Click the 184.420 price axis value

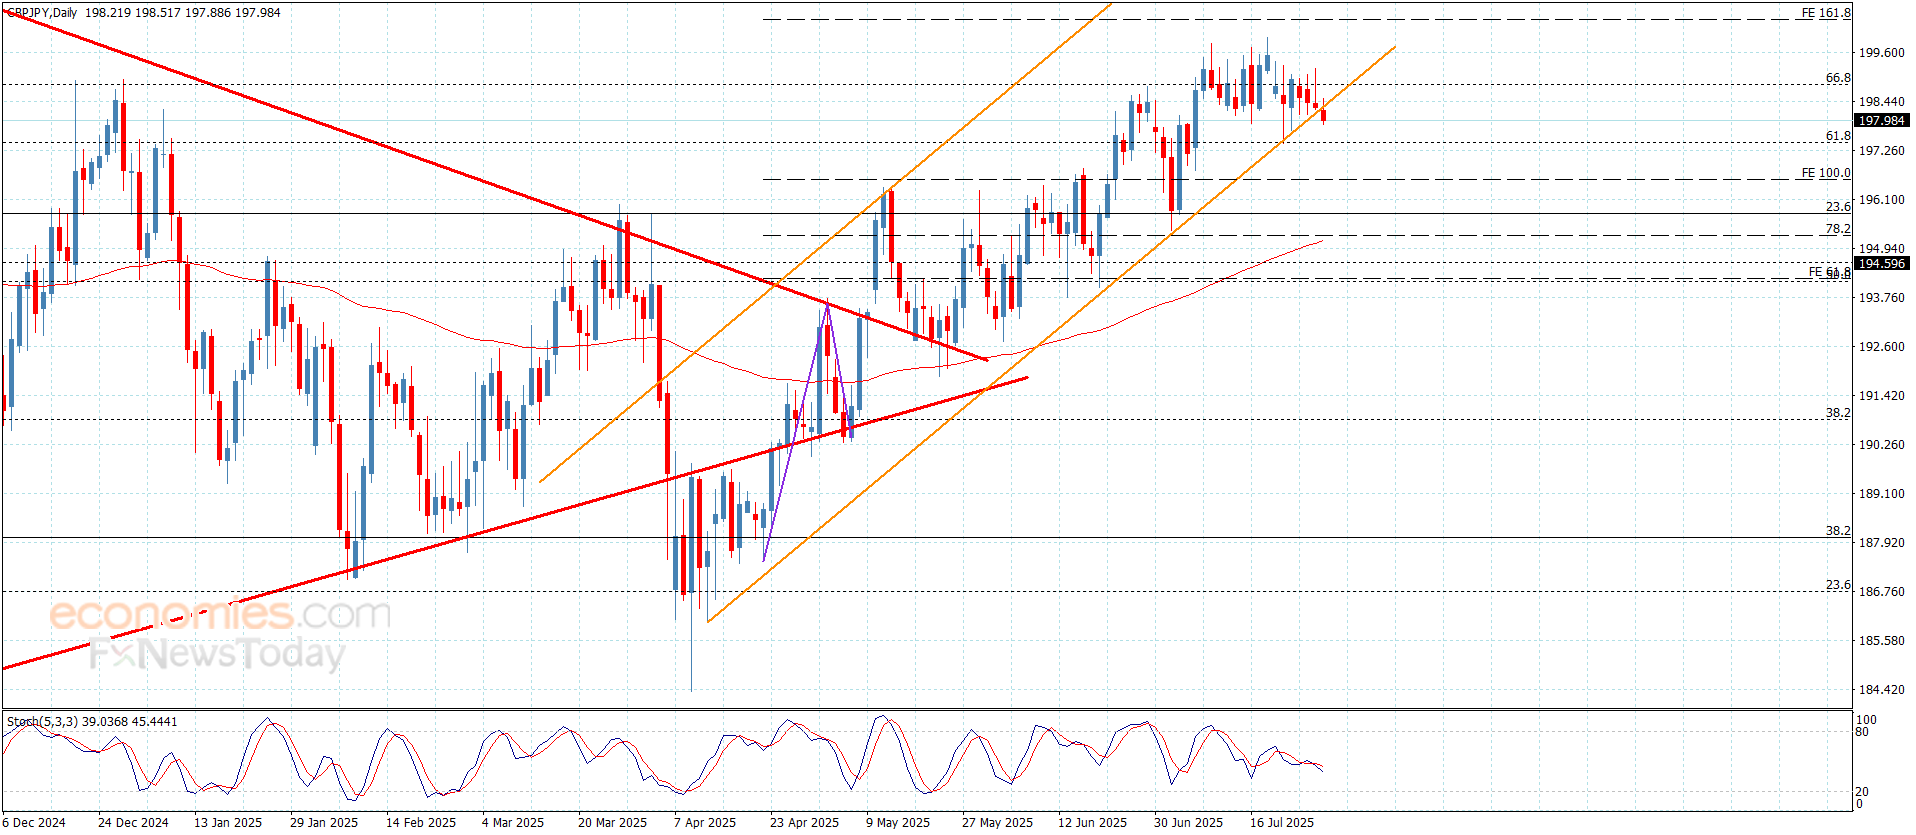tap(1881, 690)
